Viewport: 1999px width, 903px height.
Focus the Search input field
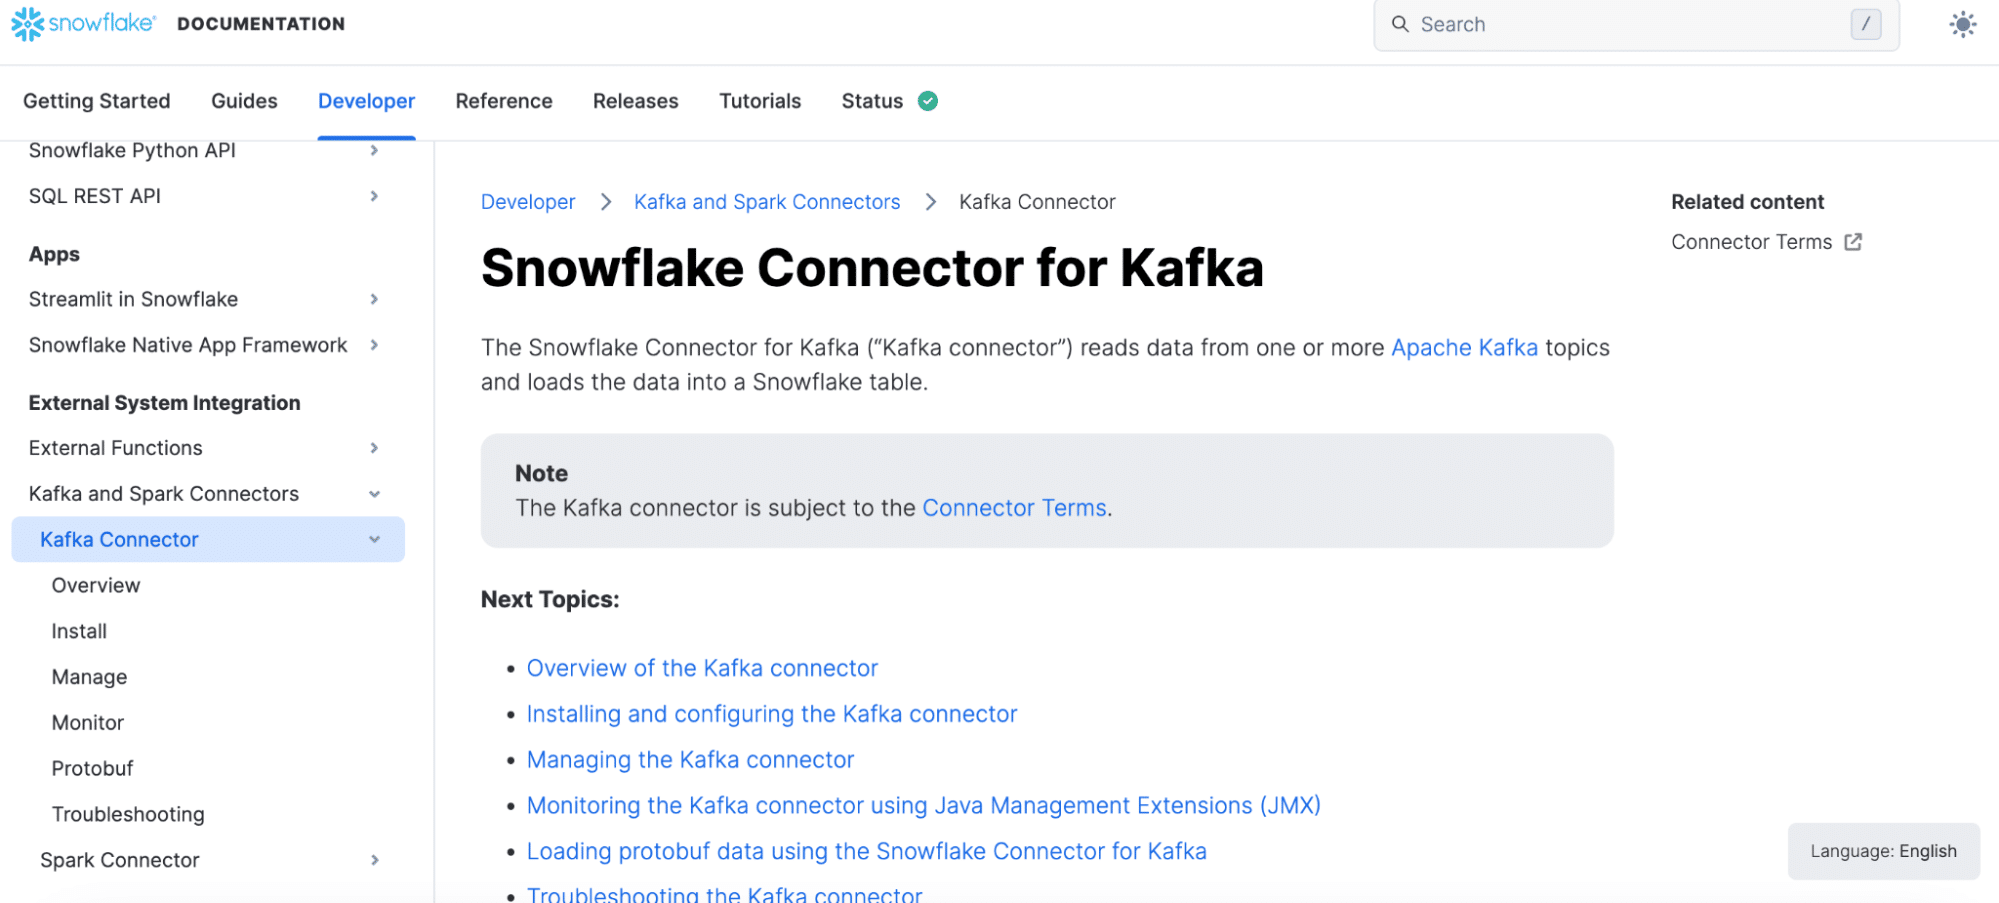(x=1636, y=24)
